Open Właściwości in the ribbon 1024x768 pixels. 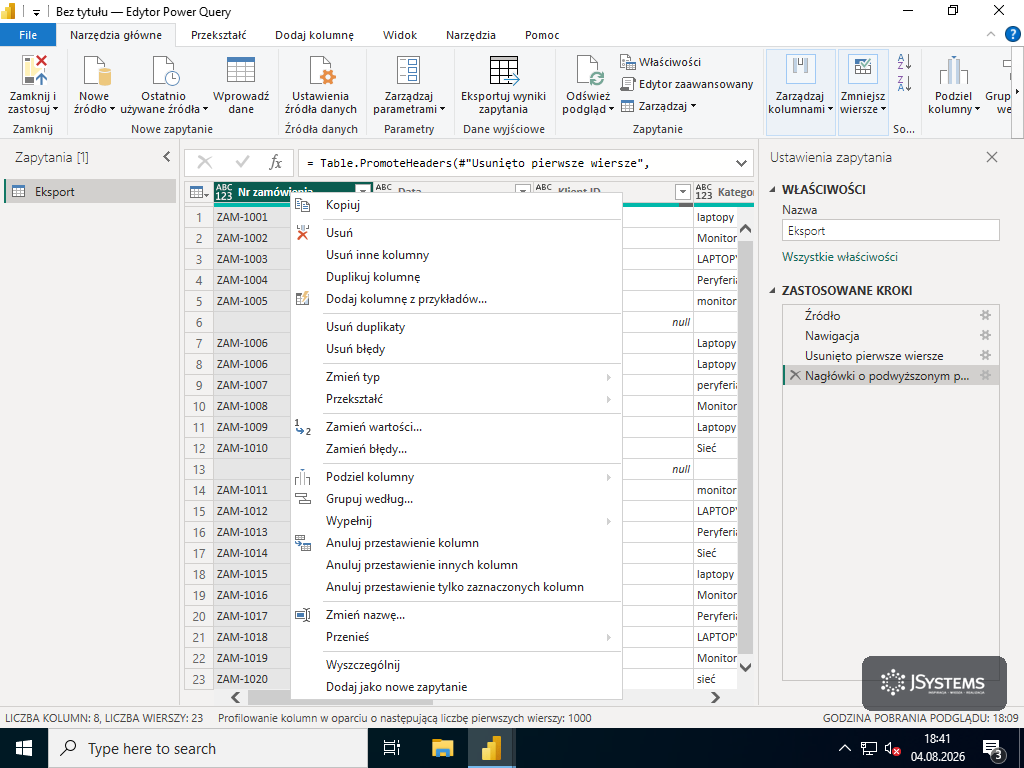[x=661, y=62]
